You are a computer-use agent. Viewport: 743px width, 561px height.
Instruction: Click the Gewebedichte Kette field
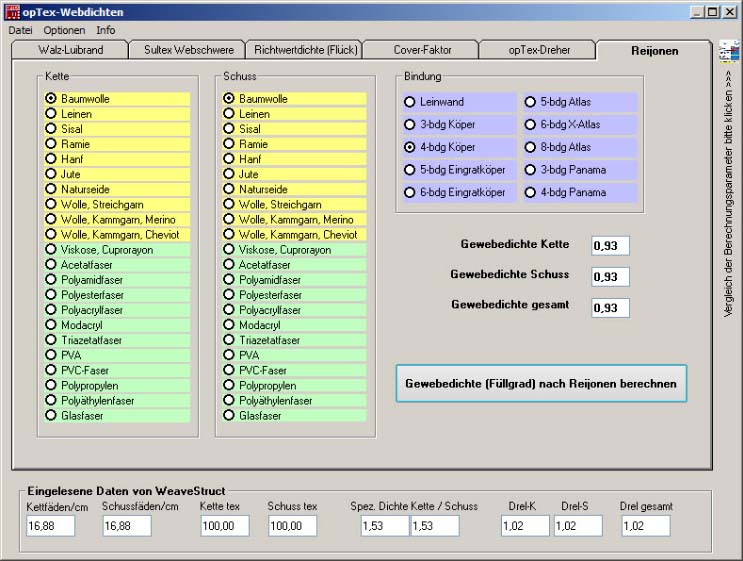[610, 246]
